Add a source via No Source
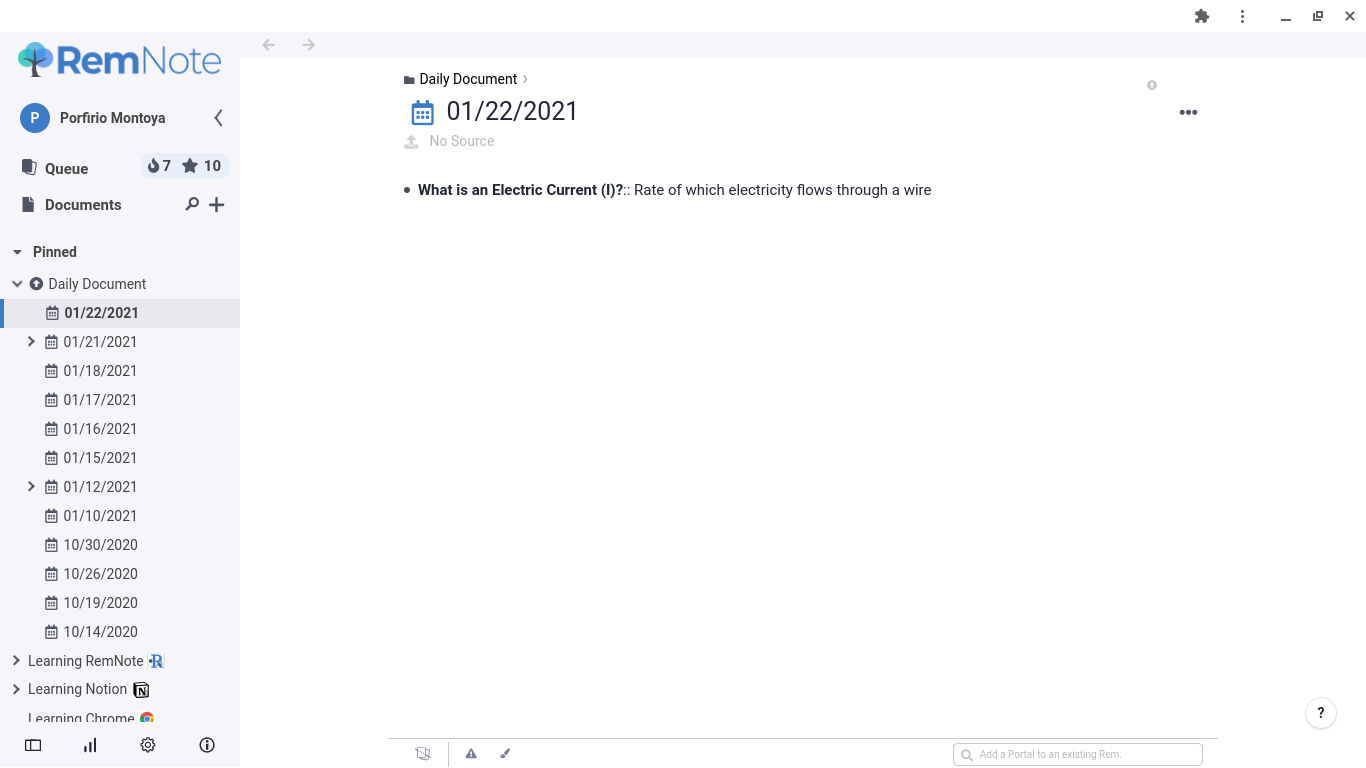The height and width of the screenshot is (768, 1366). 462,141
